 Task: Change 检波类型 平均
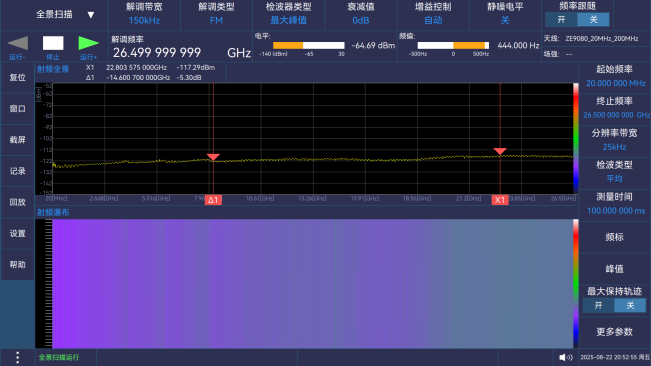coord(614,172)
